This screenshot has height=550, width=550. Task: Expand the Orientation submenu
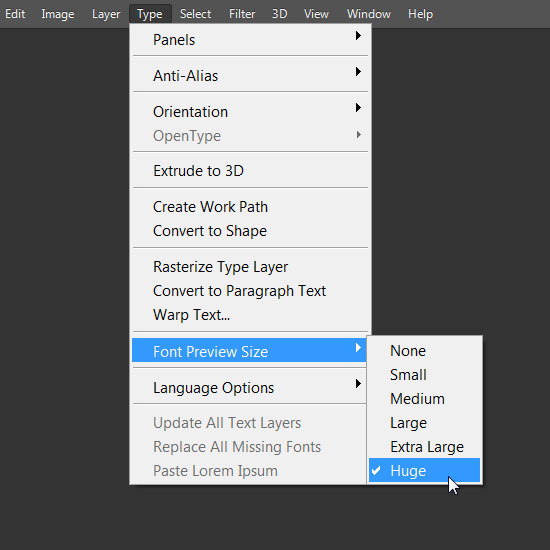pos(250,112)
